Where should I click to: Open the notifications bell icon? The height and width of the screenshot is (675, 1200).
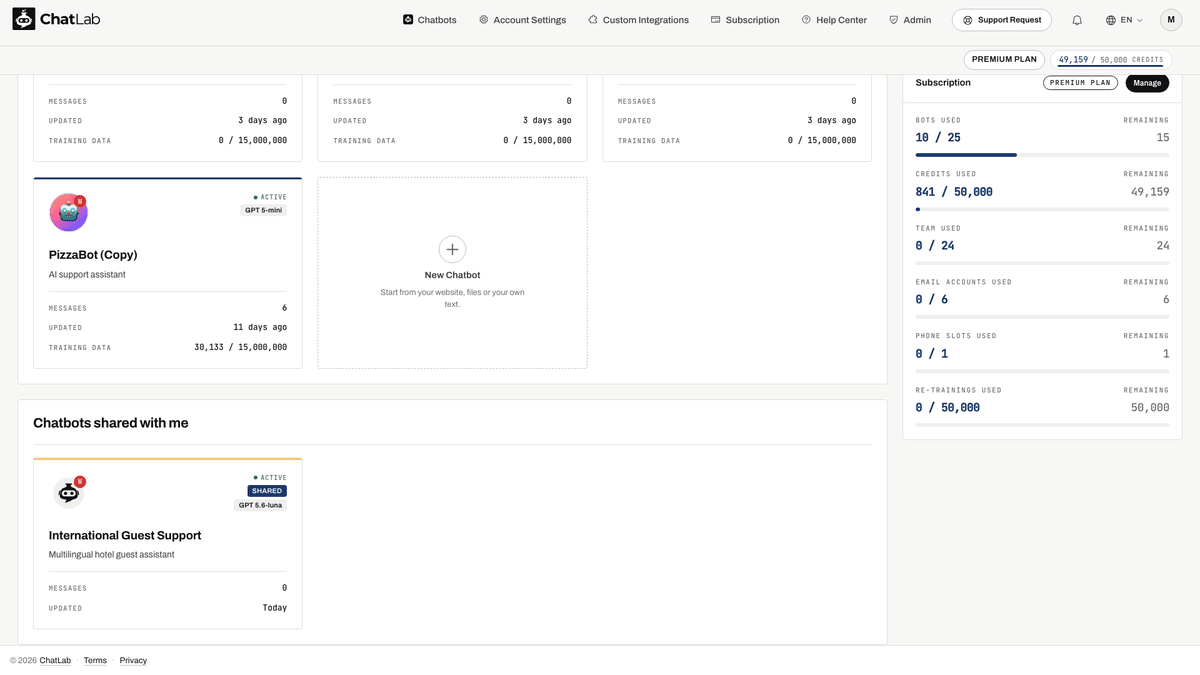tap(1077, 20)
